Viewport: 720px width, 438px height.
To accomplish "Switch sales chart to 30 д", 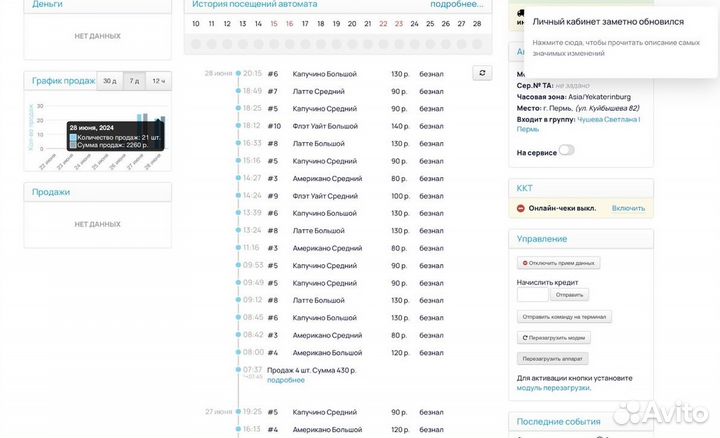I will [109, 80].
